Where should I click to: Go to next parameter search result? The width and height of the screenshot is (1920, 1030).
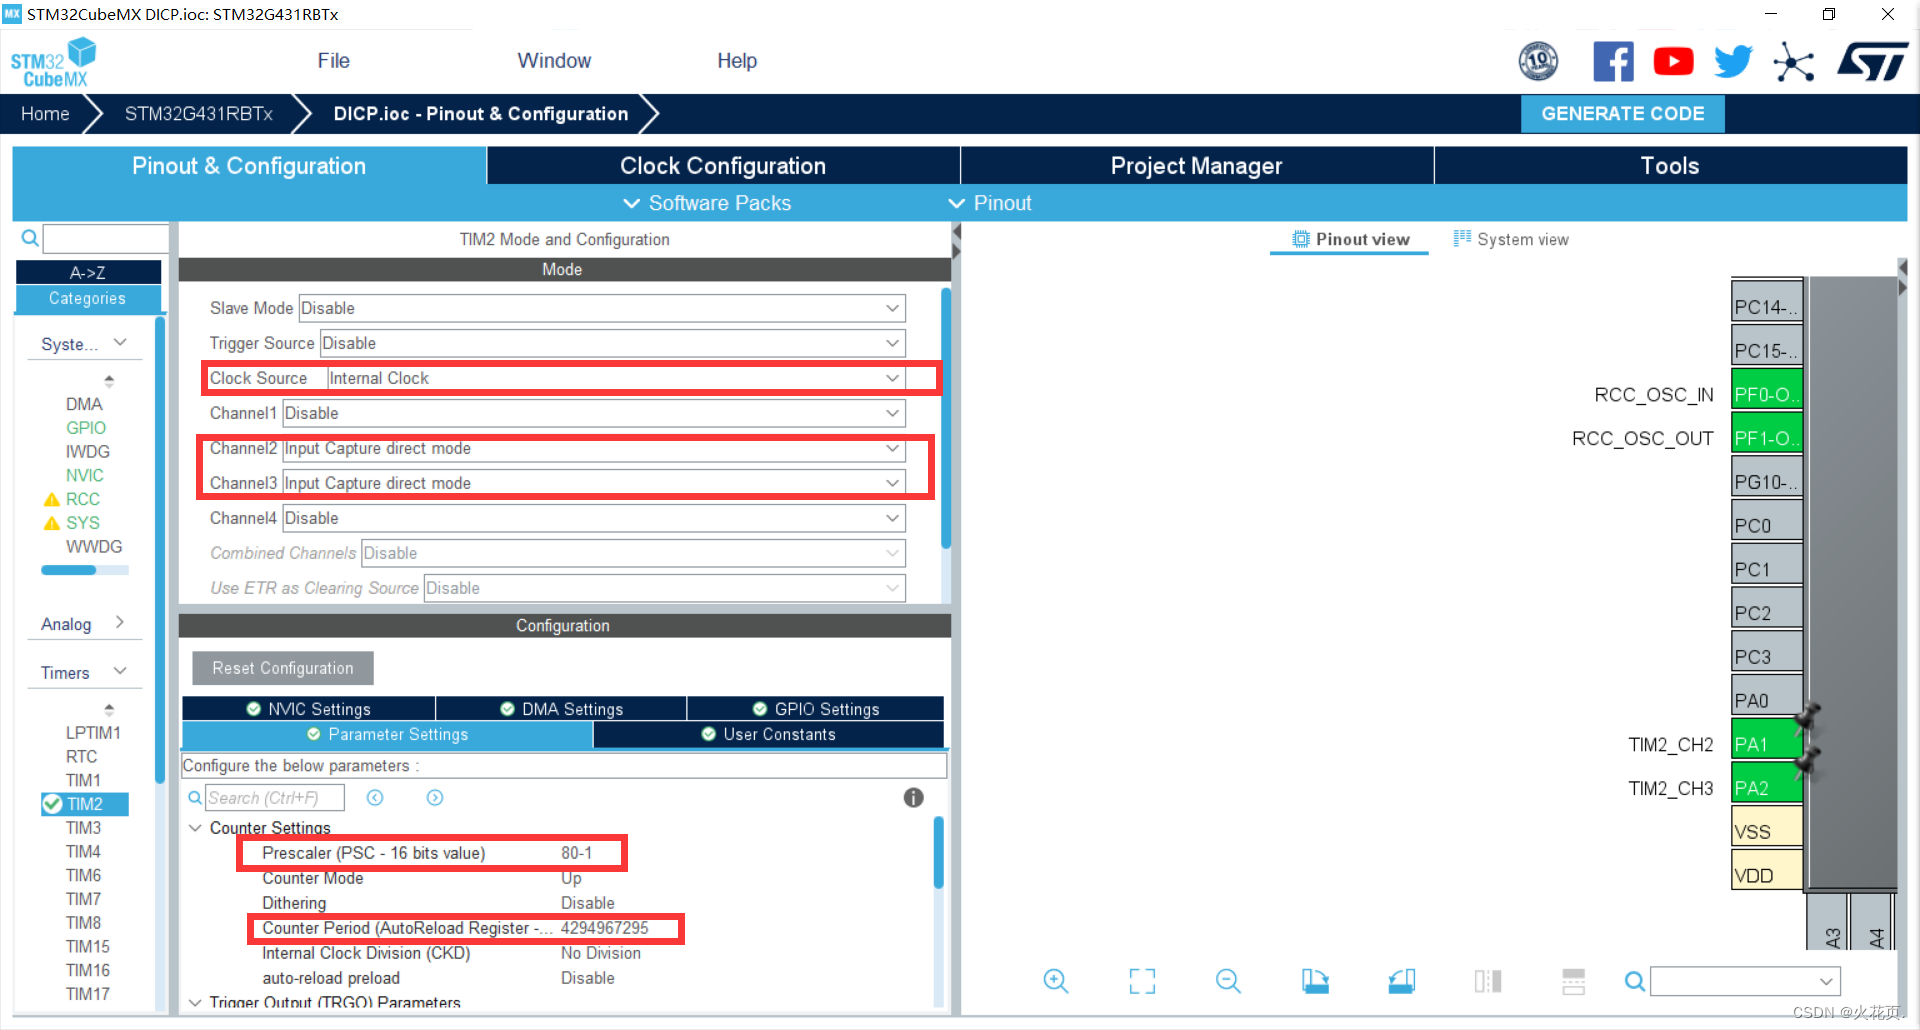coord(435,797)
